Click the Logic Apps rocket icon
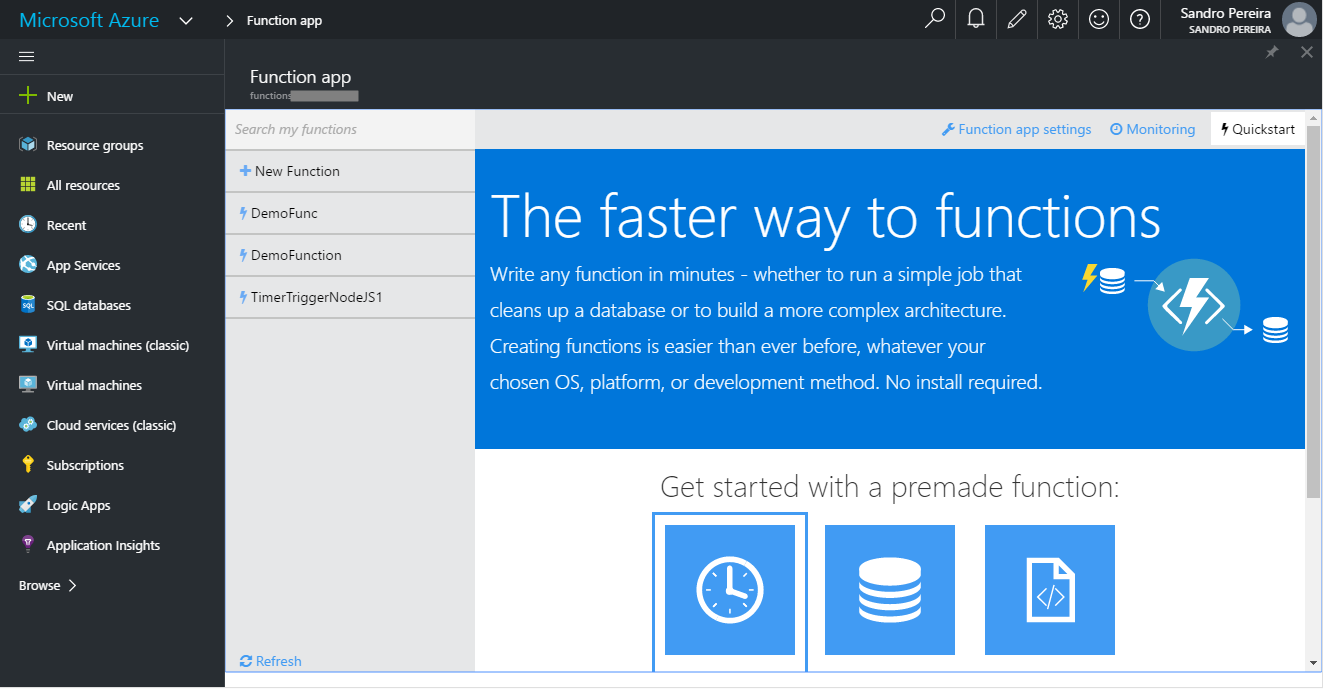The image size is (1323, 689). tap(28, 505)
